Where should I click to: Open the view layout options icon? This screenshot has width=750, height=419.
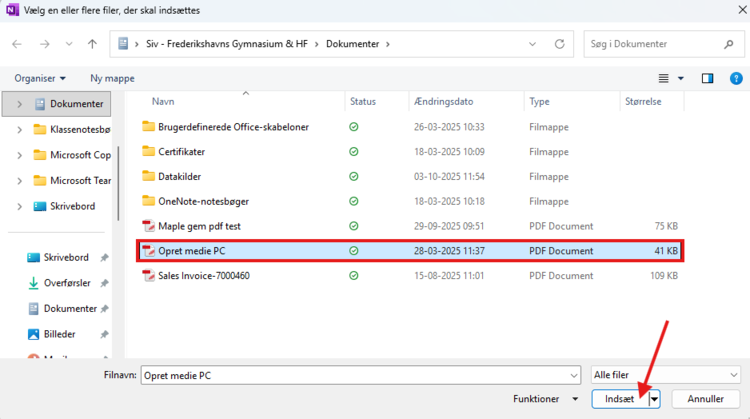(664, 78)
